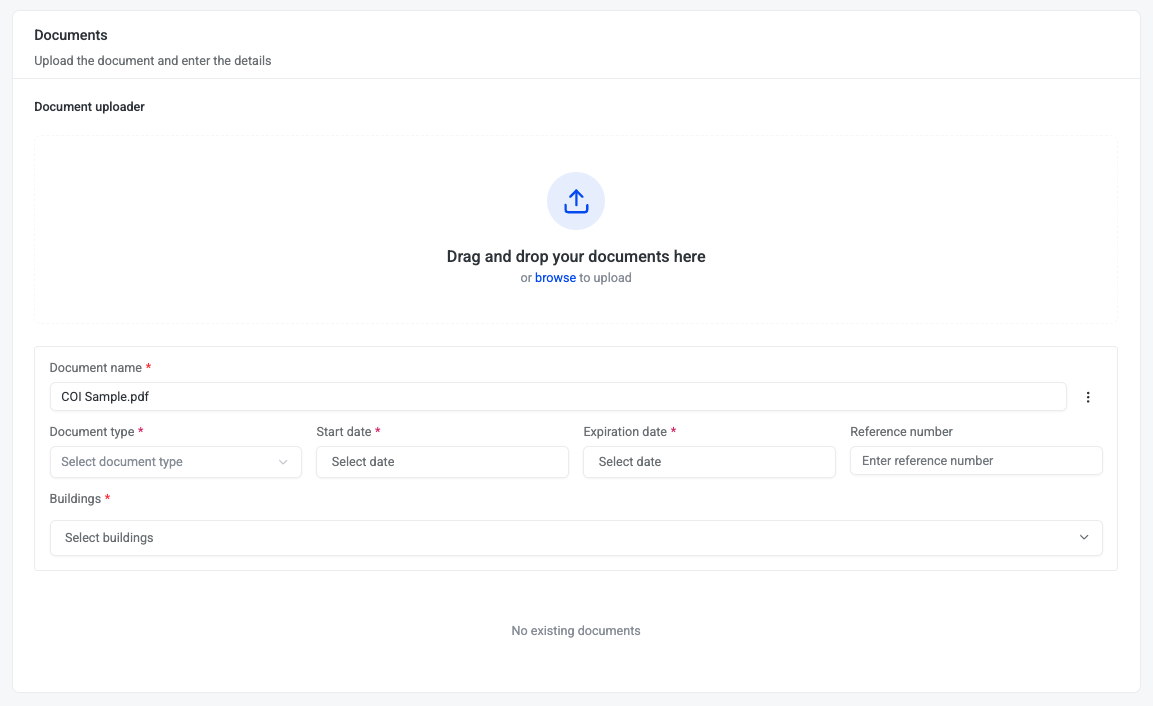Screen dimensions: 1153x706
Task: Click the upload arrow icon
Action: [x=576, y=201]
